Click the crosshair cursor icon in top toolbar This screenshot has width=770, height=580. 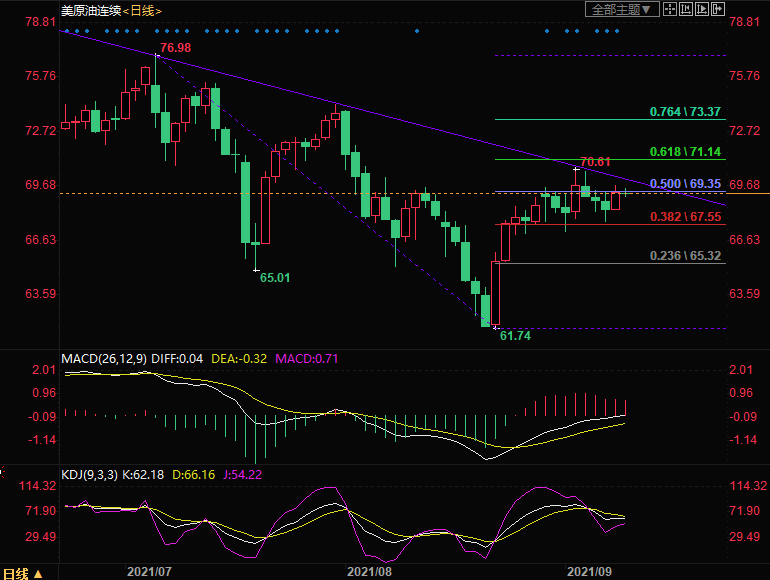tap(670, 9)
